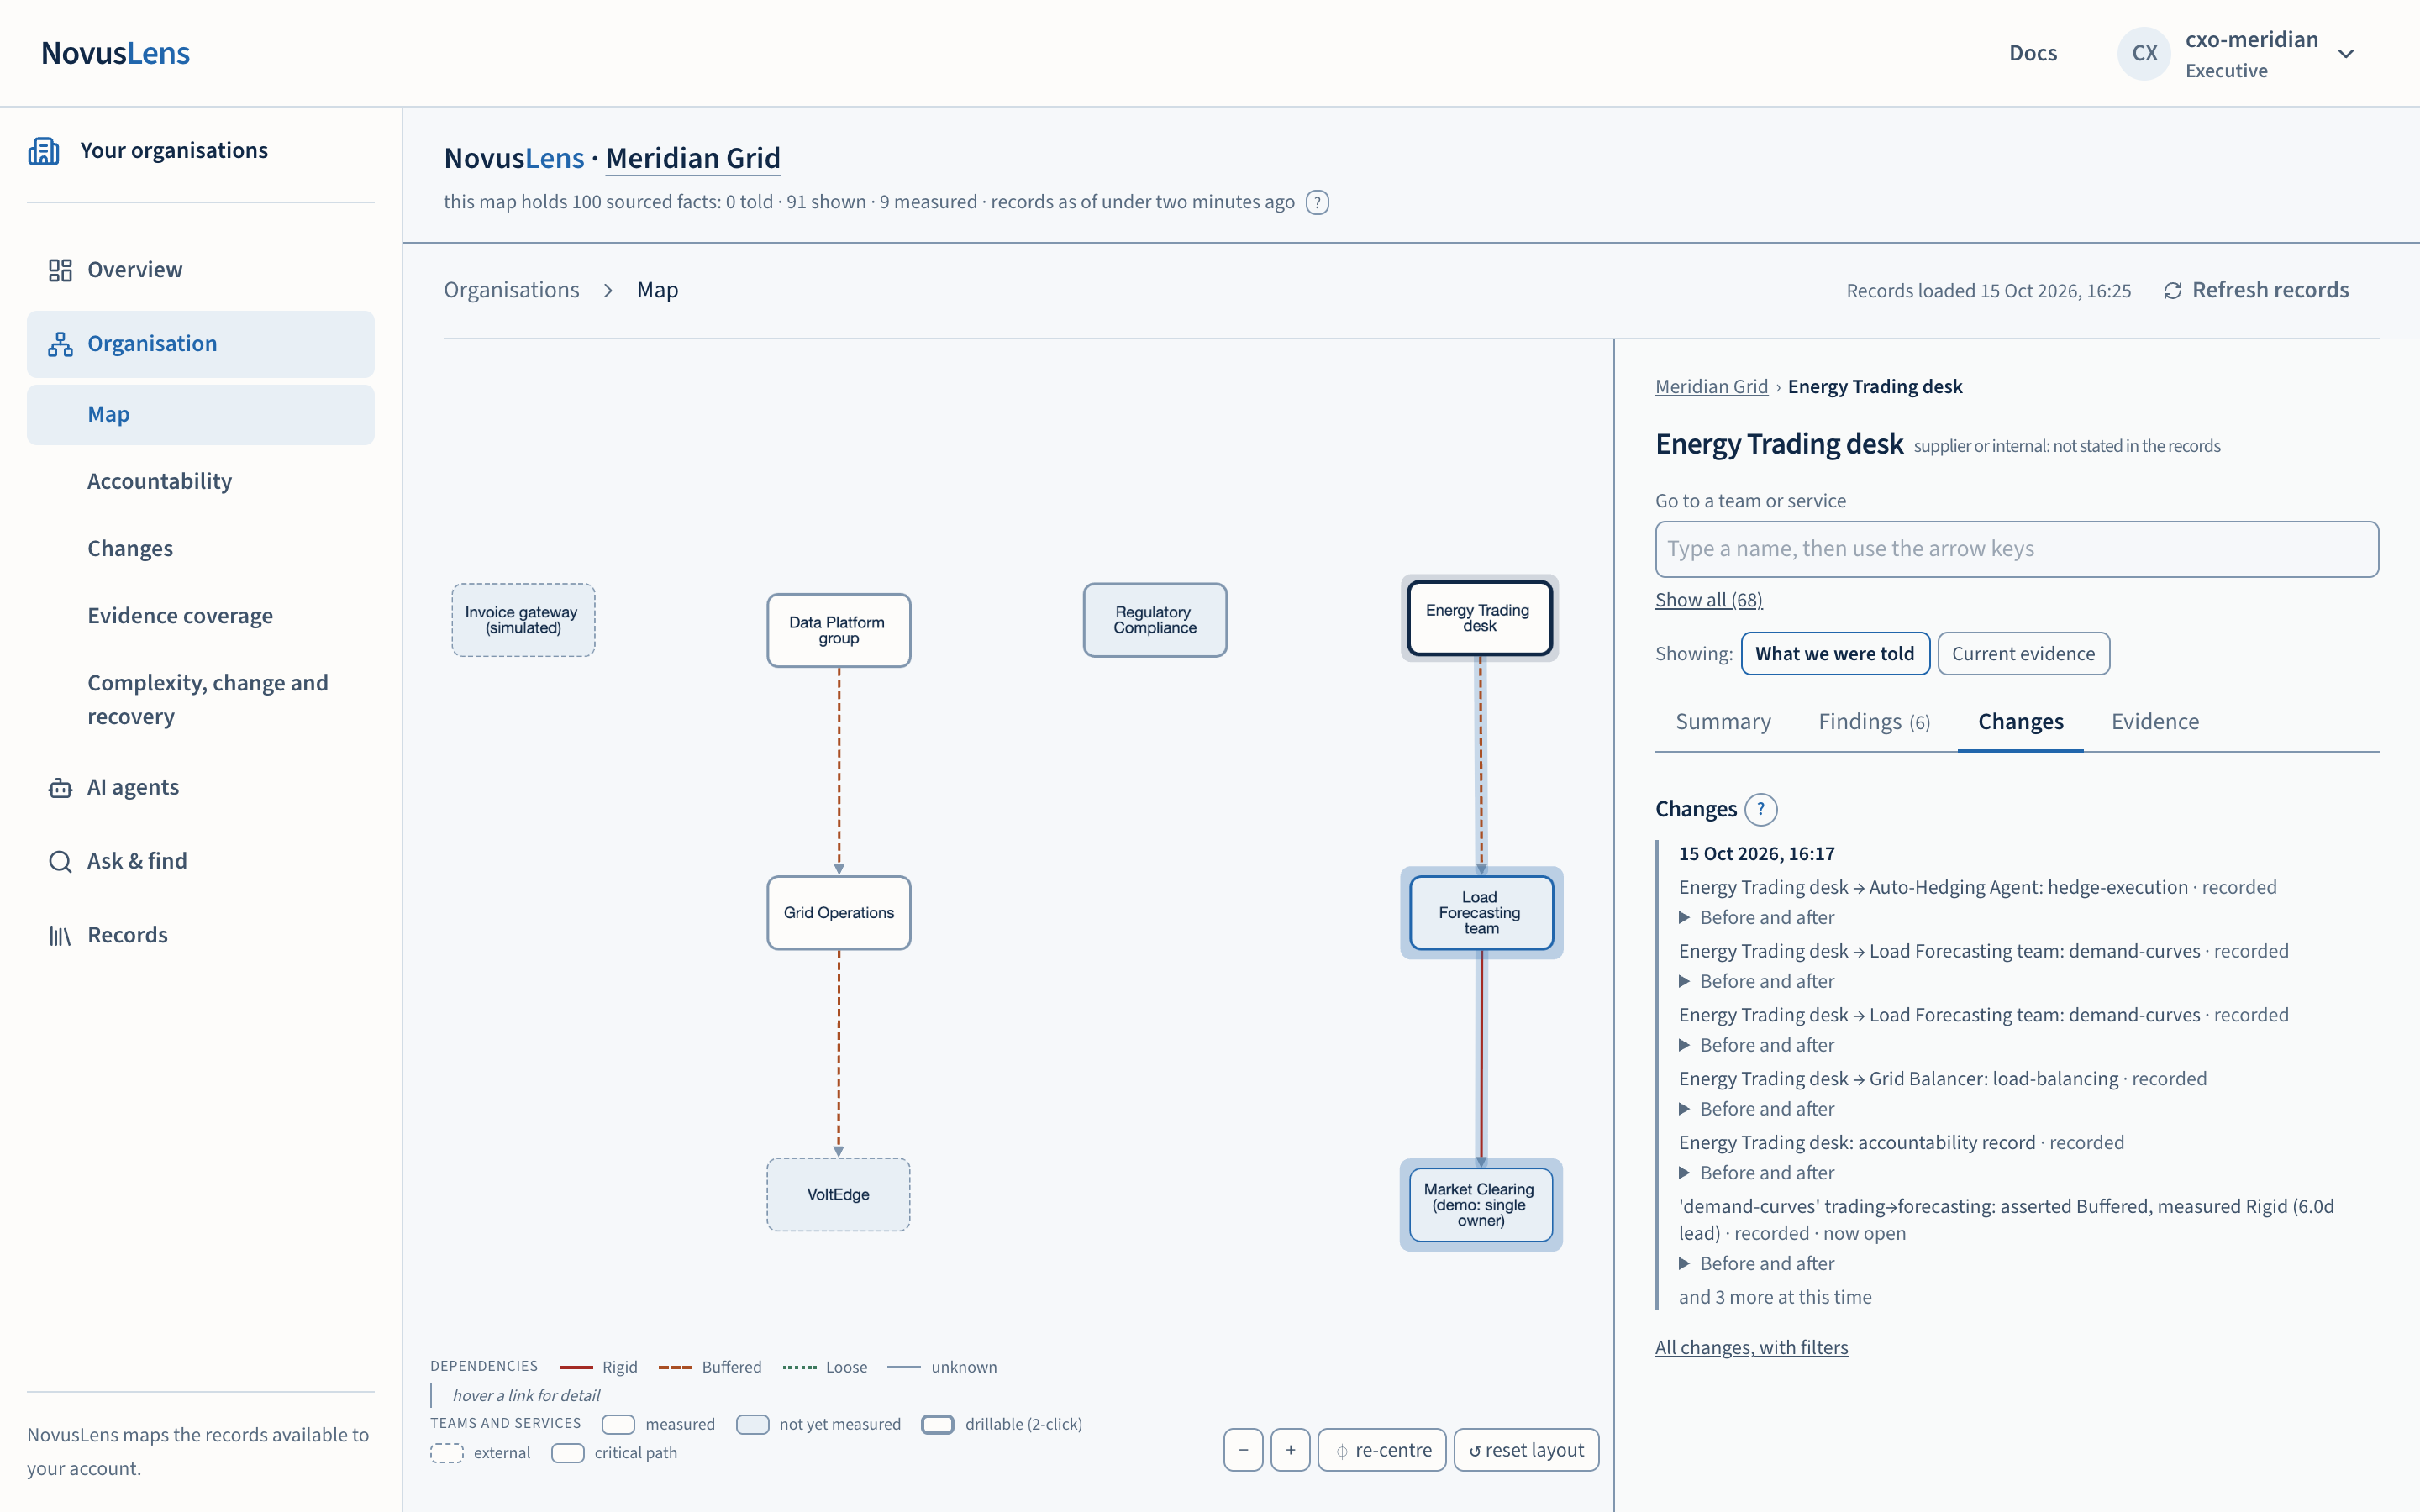Toggle the Current evidence view

coord(2023,654)
